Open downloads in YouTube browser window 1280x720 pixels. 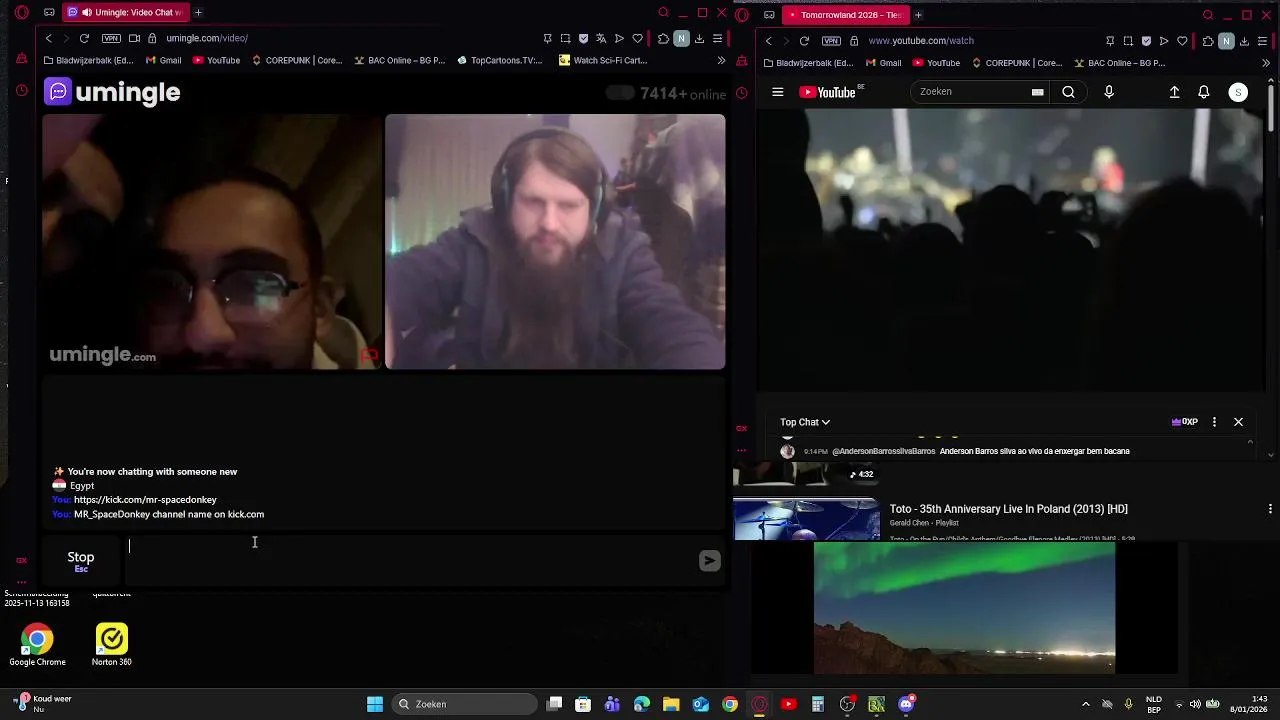click(1244, 41)
